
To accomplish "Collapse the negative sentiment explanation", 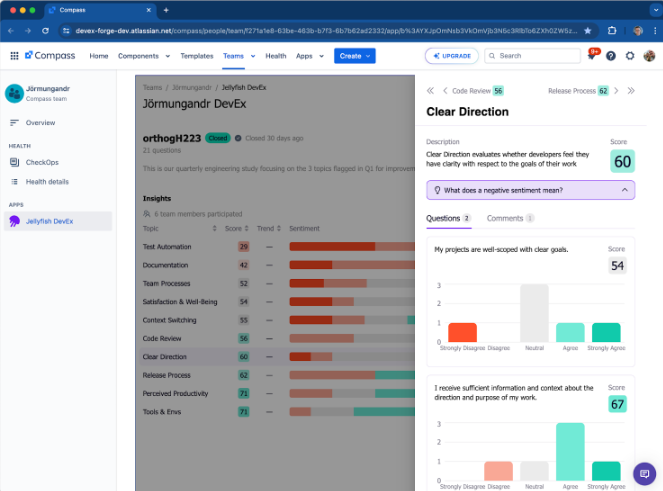I will [x=625, y=189].
